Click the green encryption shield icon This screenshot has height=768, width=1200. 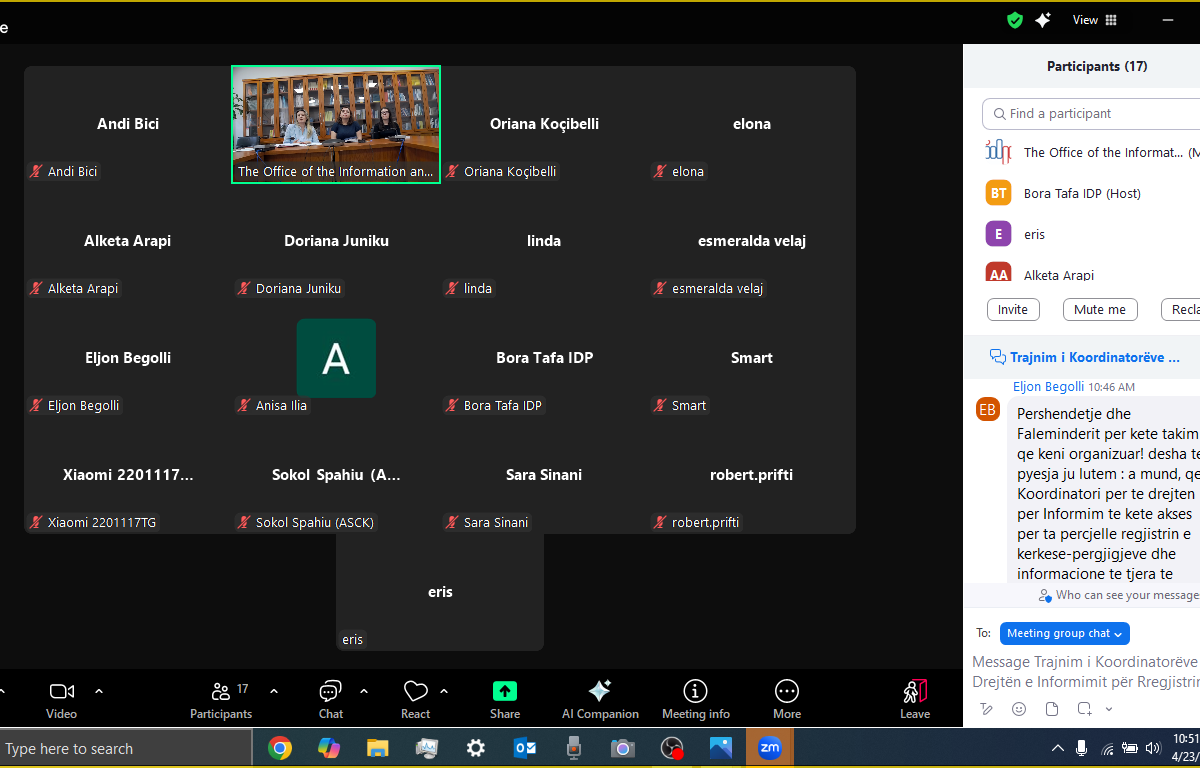coord(1015,20)
